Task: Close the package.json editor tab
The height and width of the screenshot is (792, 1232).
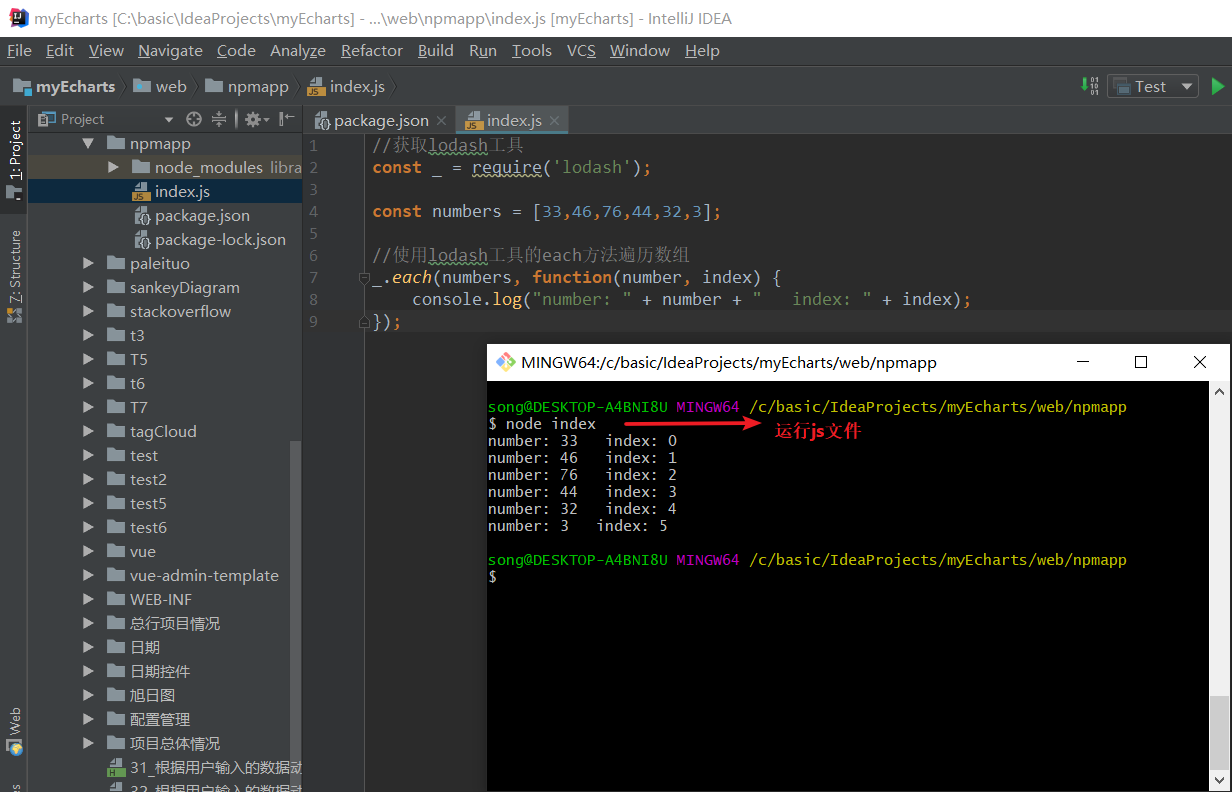Action: coord(442,121)
